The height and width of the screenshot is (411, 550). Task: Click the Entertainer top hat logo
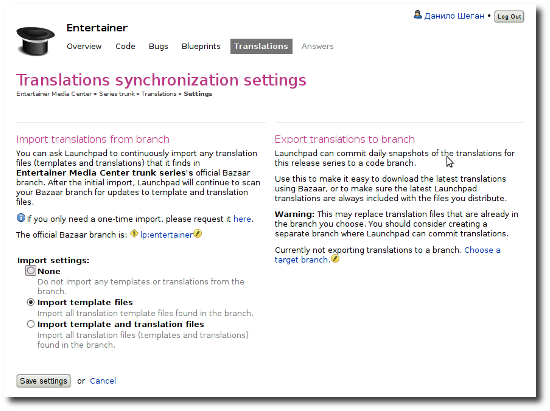pos(35,41)
